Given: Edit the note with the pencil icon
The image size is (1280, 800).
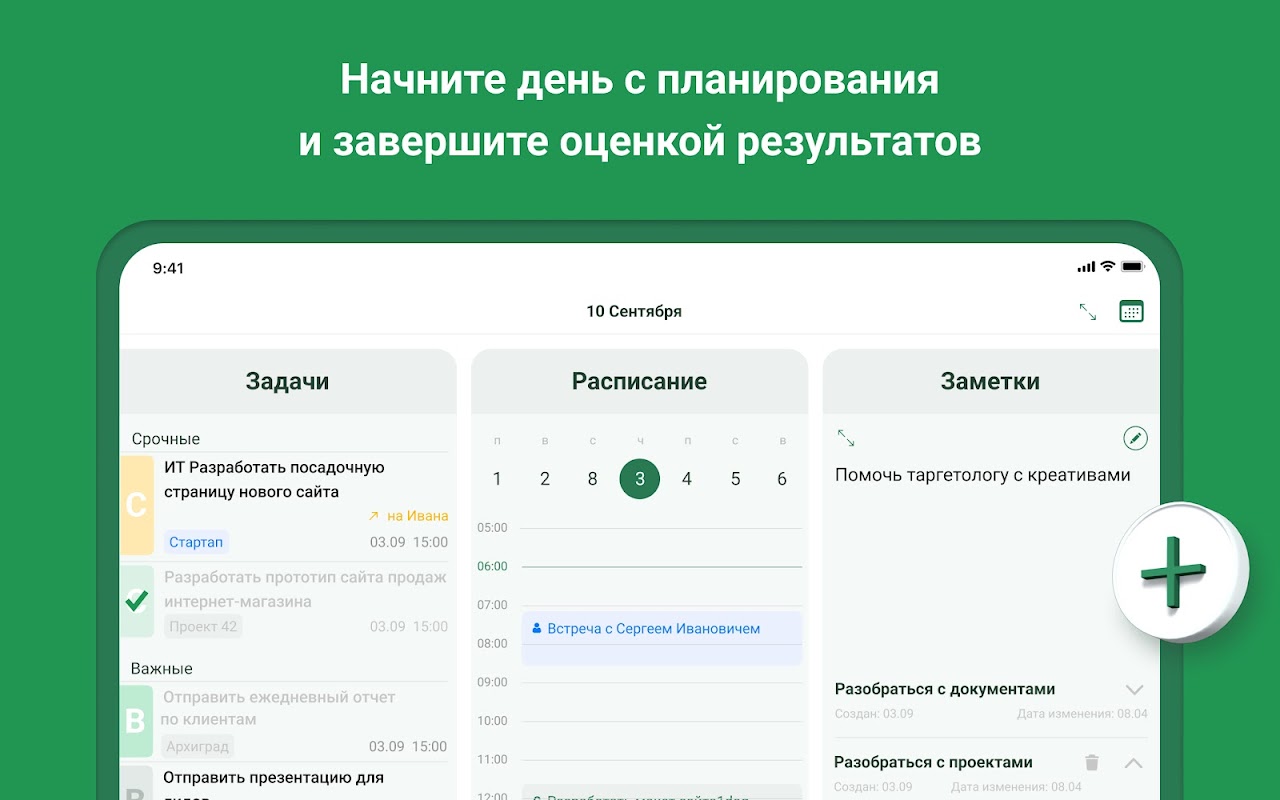Looking at the screenshot, I should tap(1135, 438).
